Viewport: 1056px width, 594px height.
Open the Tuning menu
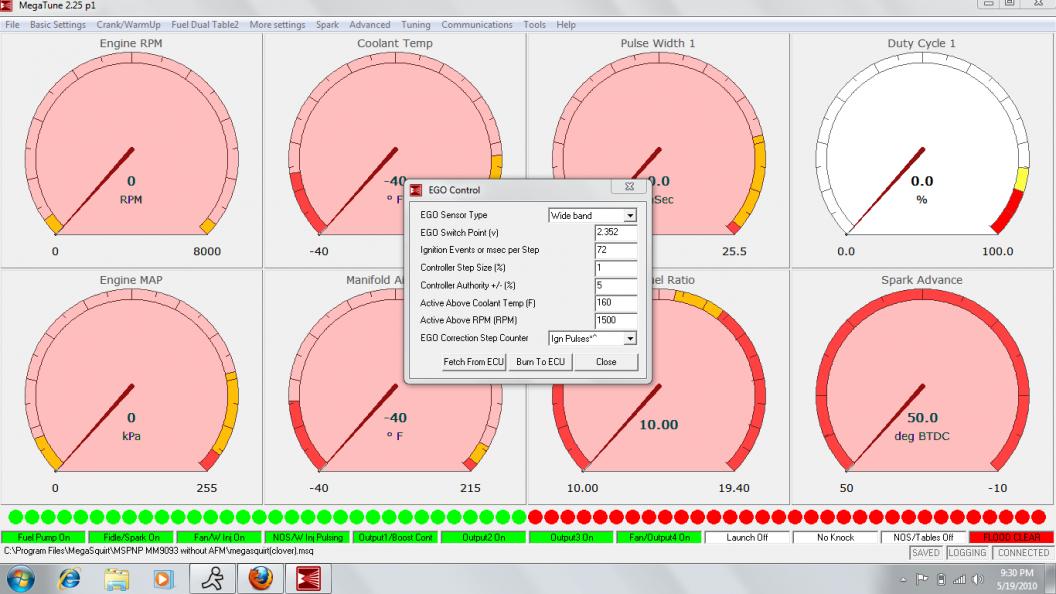click(415, 24)
